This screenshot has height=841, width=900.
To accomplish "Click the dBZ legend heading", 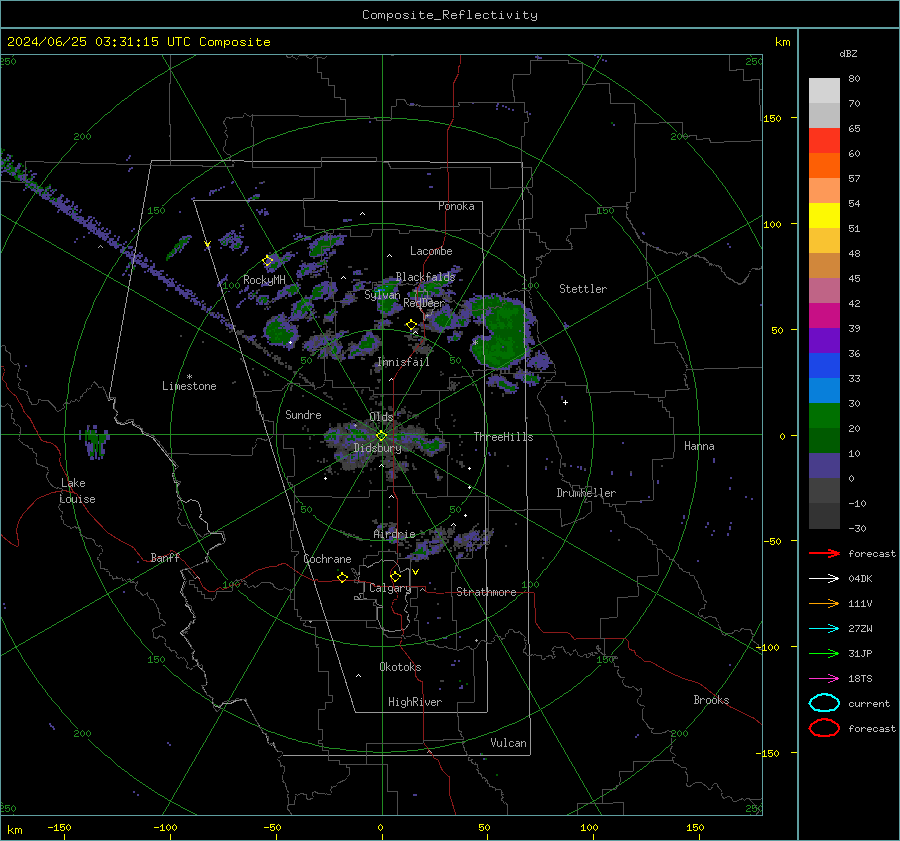I will 848,53.
